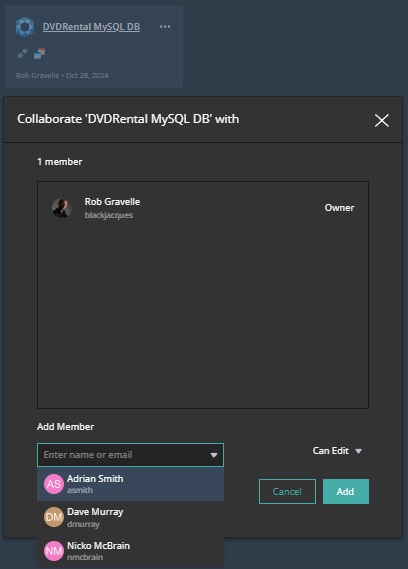Close the Collaborate dialog with the X

pos(382,120)
